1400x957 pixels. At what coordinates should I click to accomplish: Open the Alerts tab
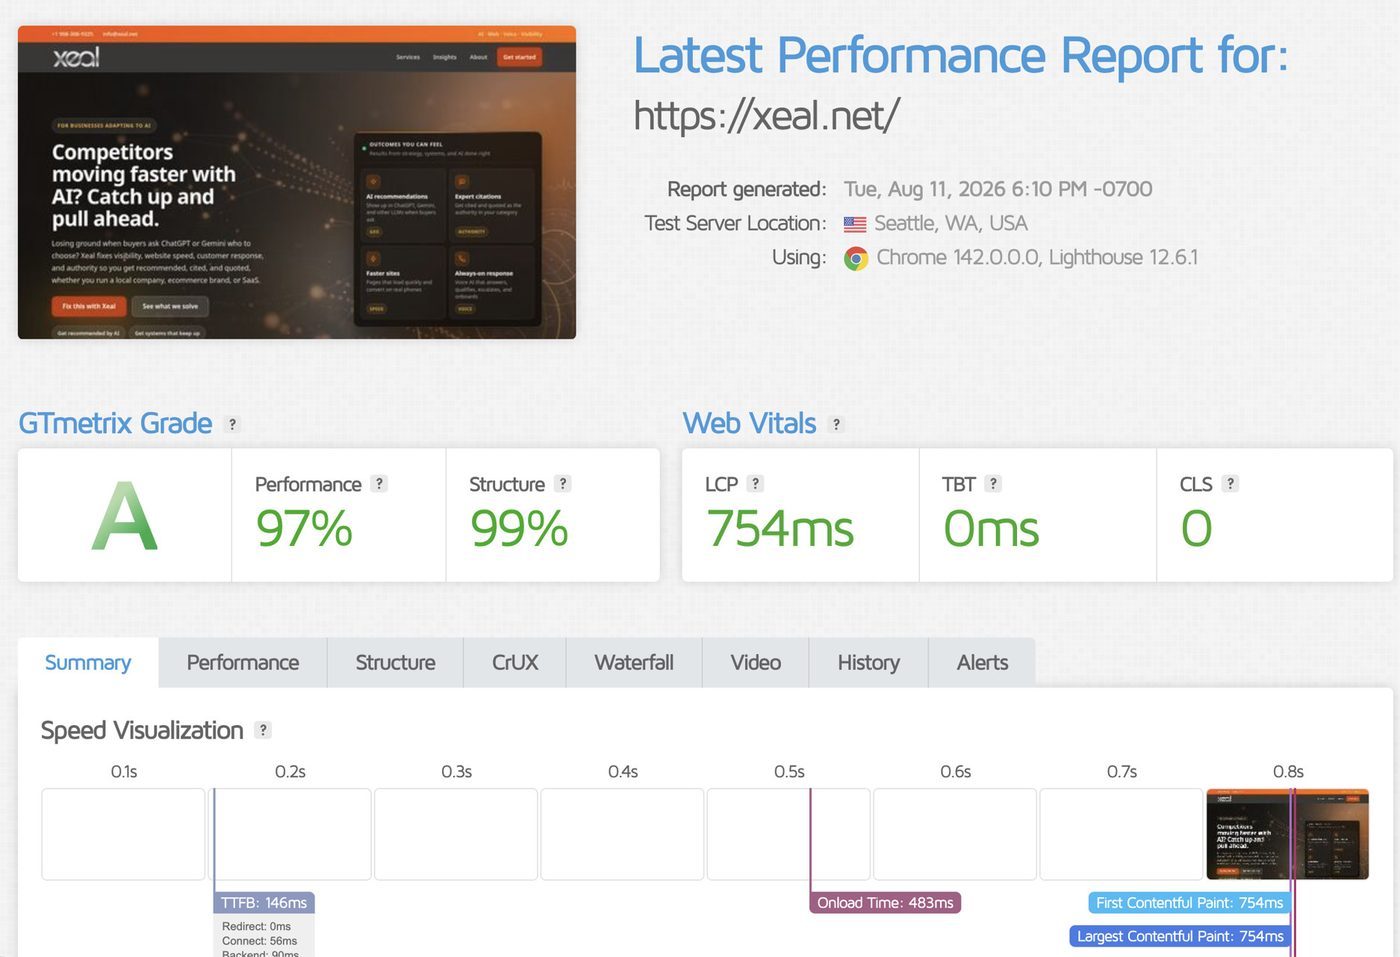tap(982, 662)
